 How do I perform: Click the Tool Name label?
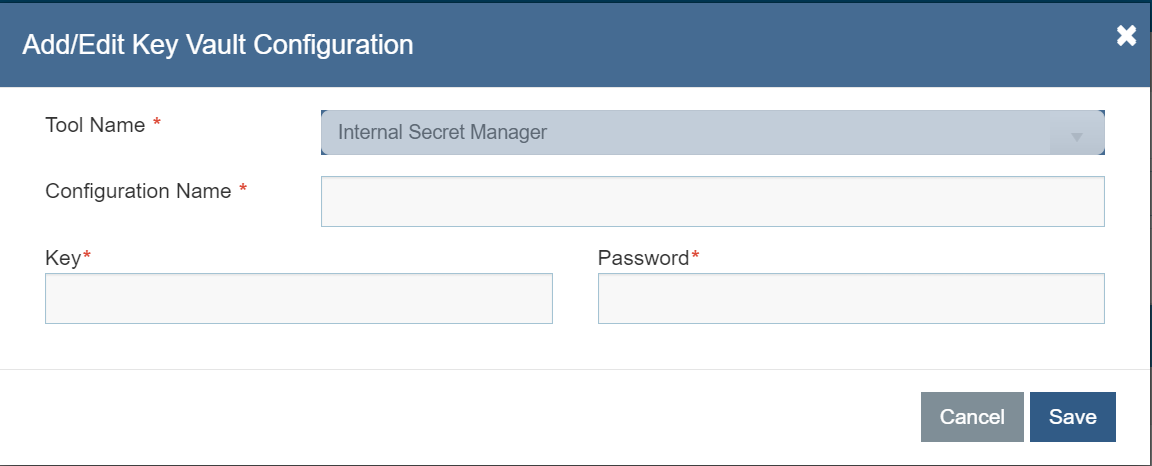(x=95, y=125)
